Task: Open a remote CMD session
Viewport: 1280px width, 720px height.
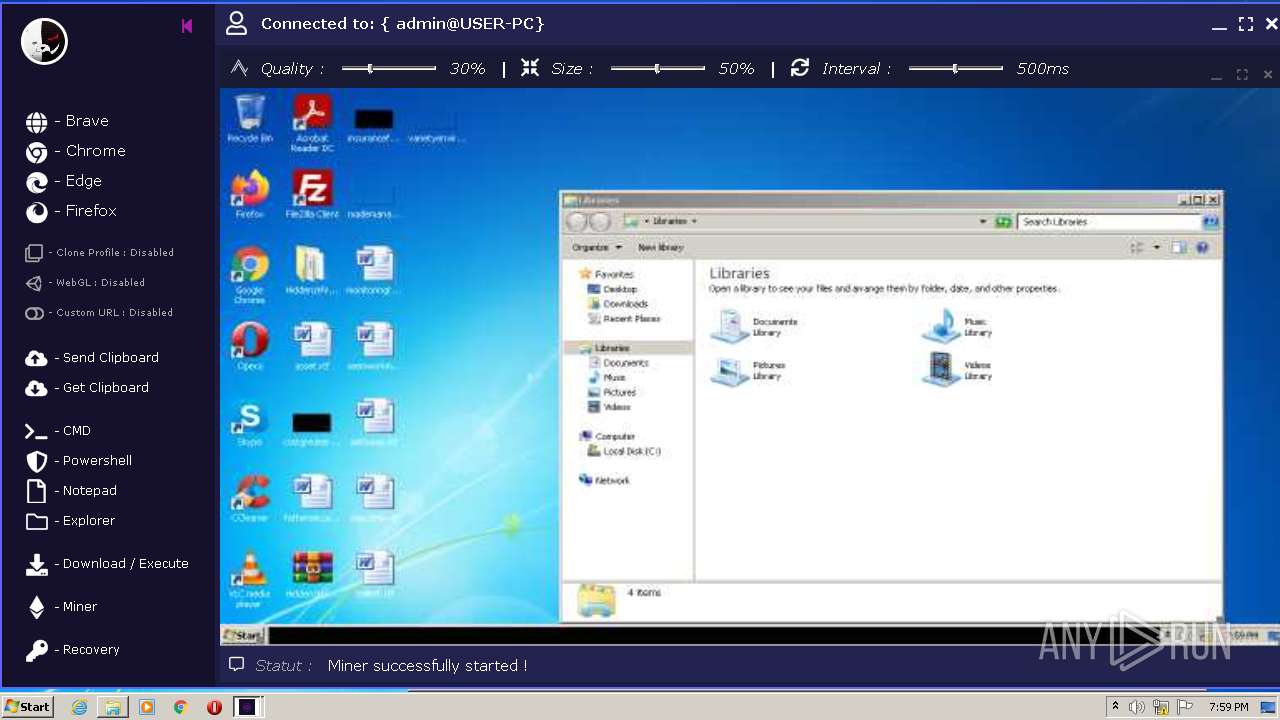Action: 58,431
